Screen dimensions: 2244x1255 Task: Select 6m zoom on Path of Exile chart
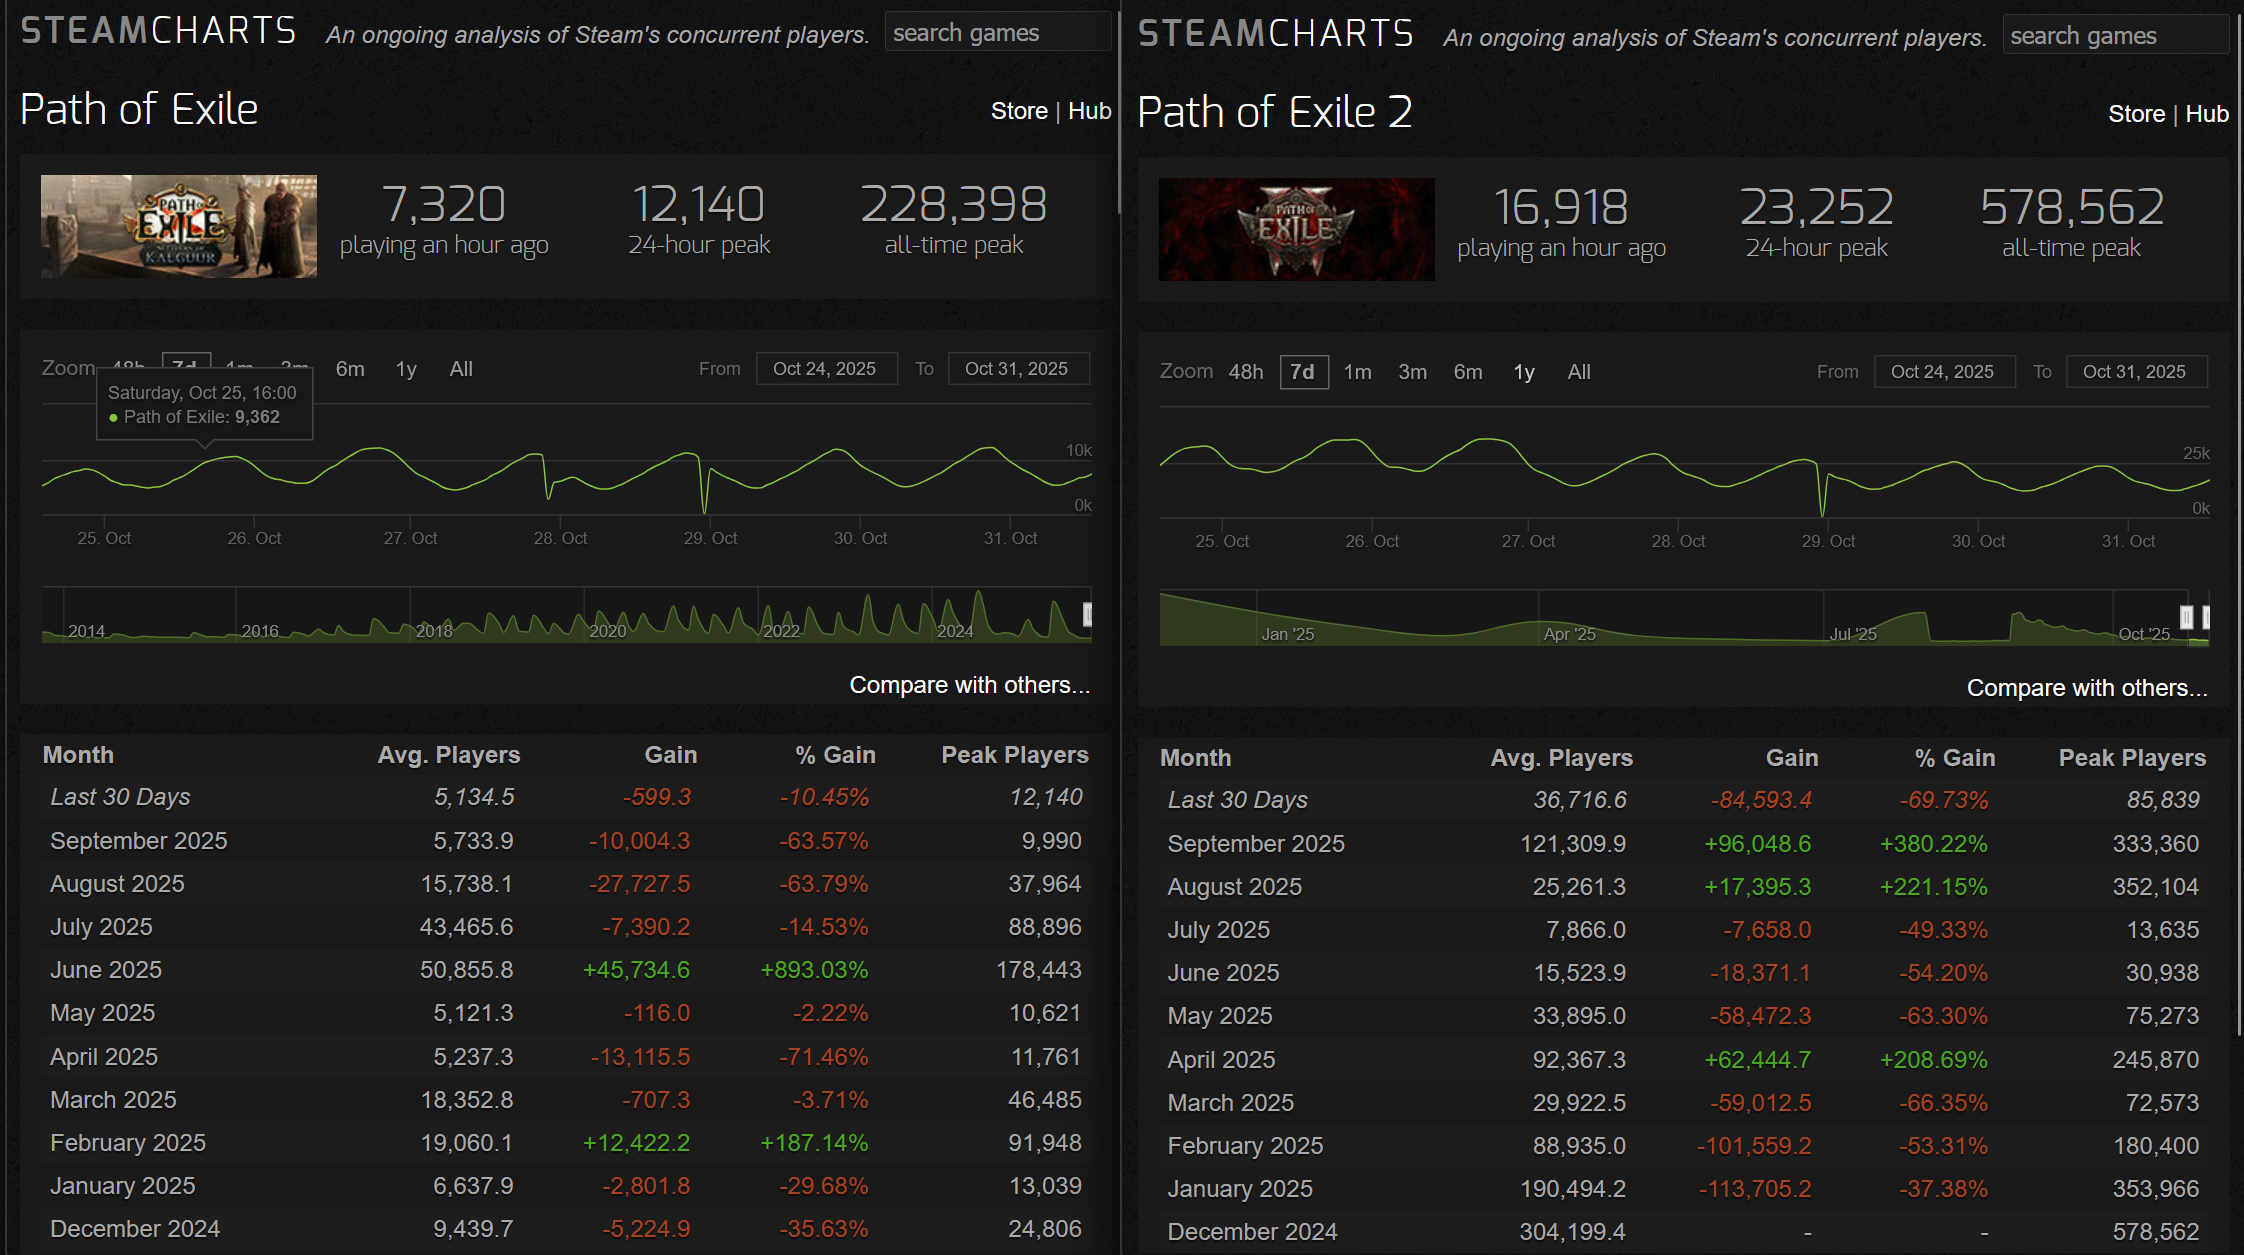tap(350, 369)
